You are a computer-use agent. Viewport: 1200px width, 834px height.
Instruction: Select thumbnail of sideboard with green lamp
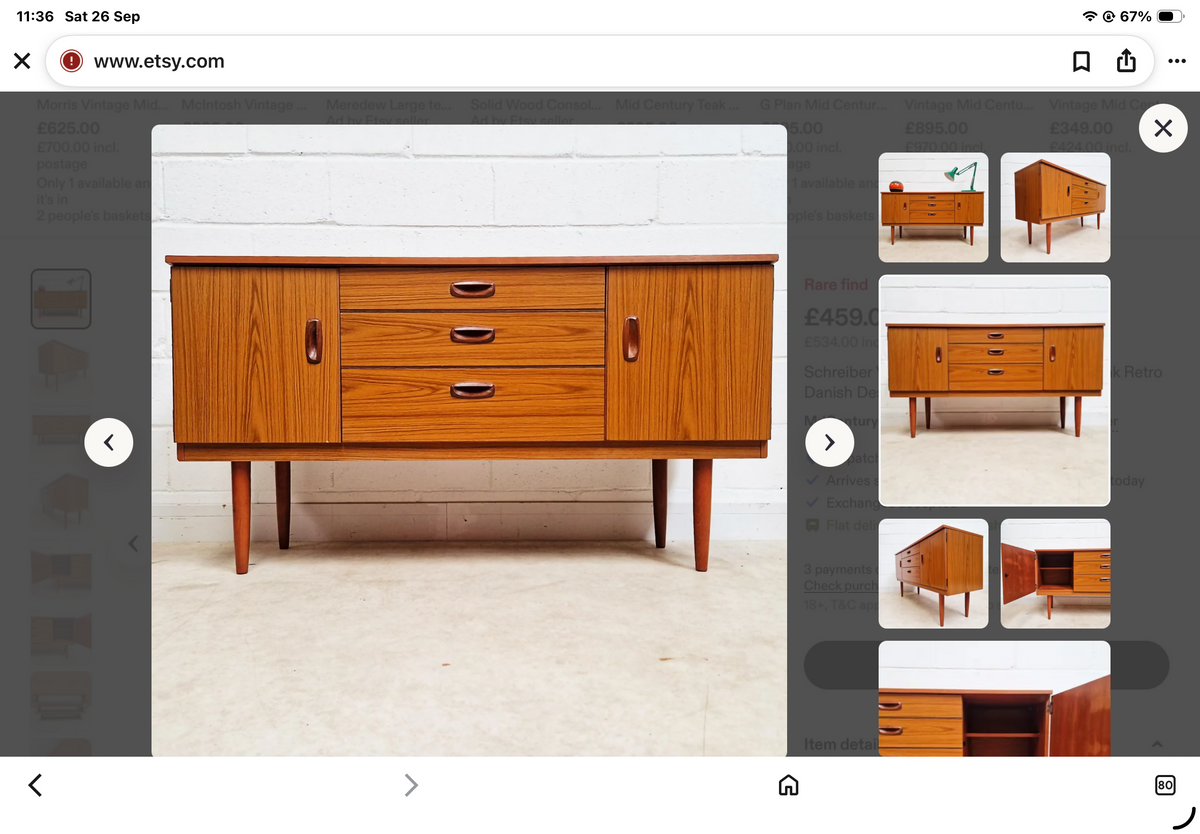[x=933, y=207]
